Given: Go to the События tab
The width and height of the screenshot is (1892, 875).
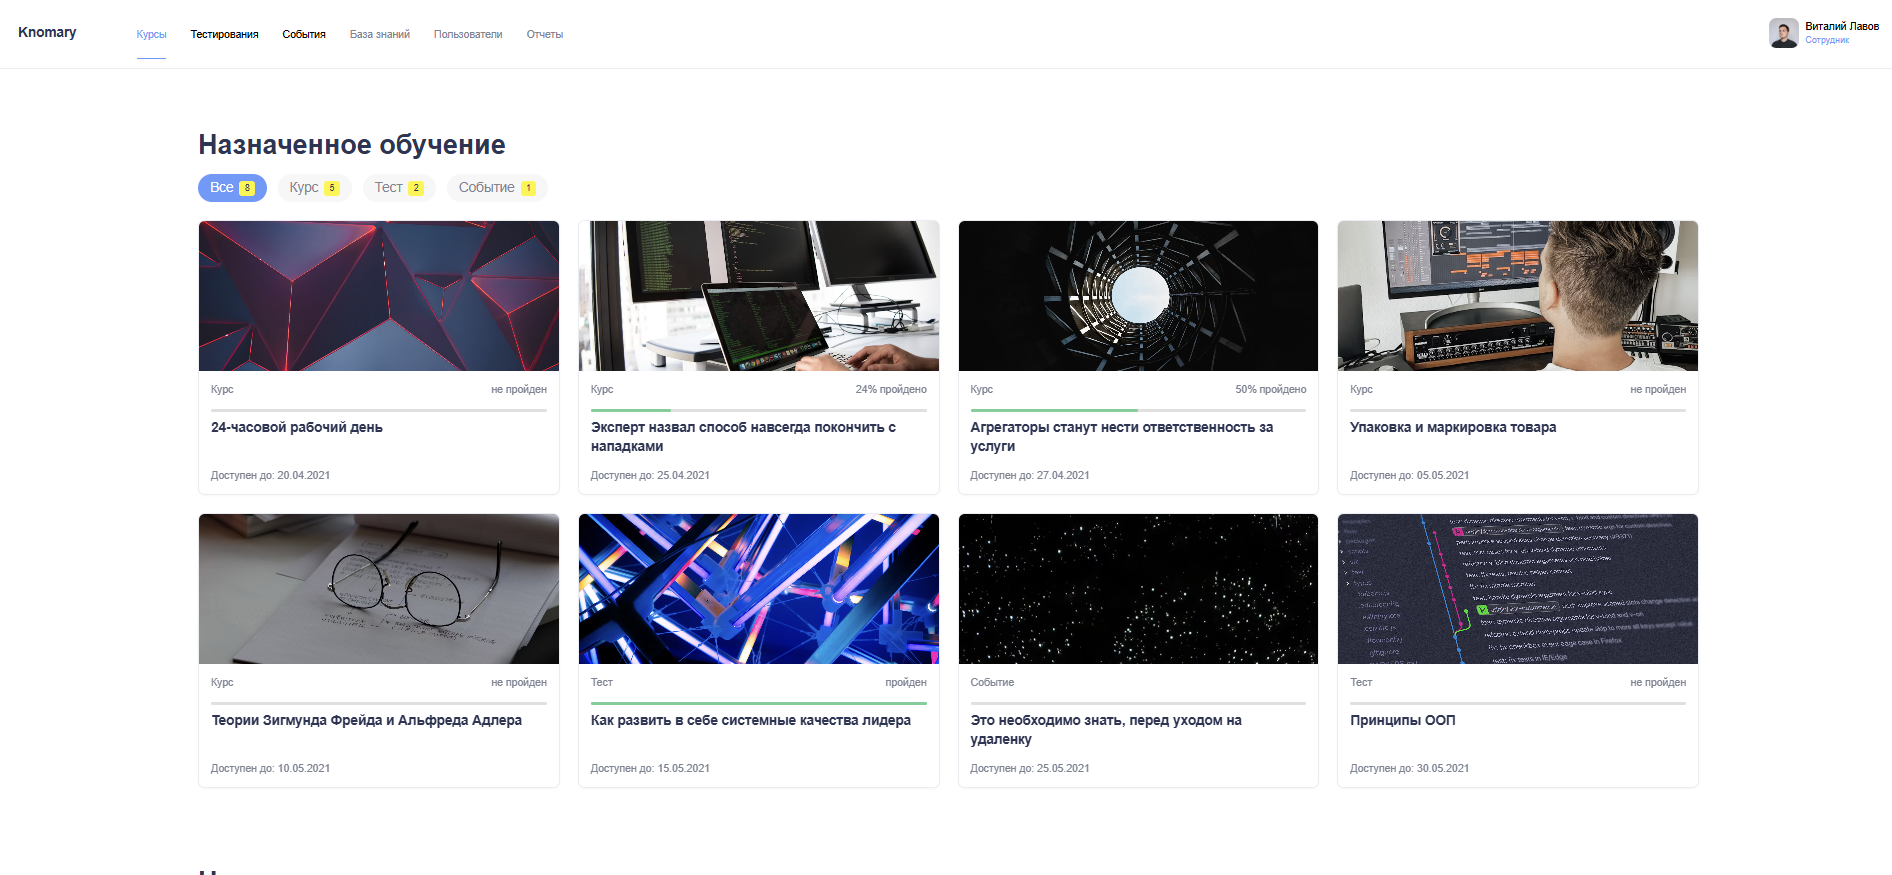Looking at the screenshot, I should pos(304,34).
